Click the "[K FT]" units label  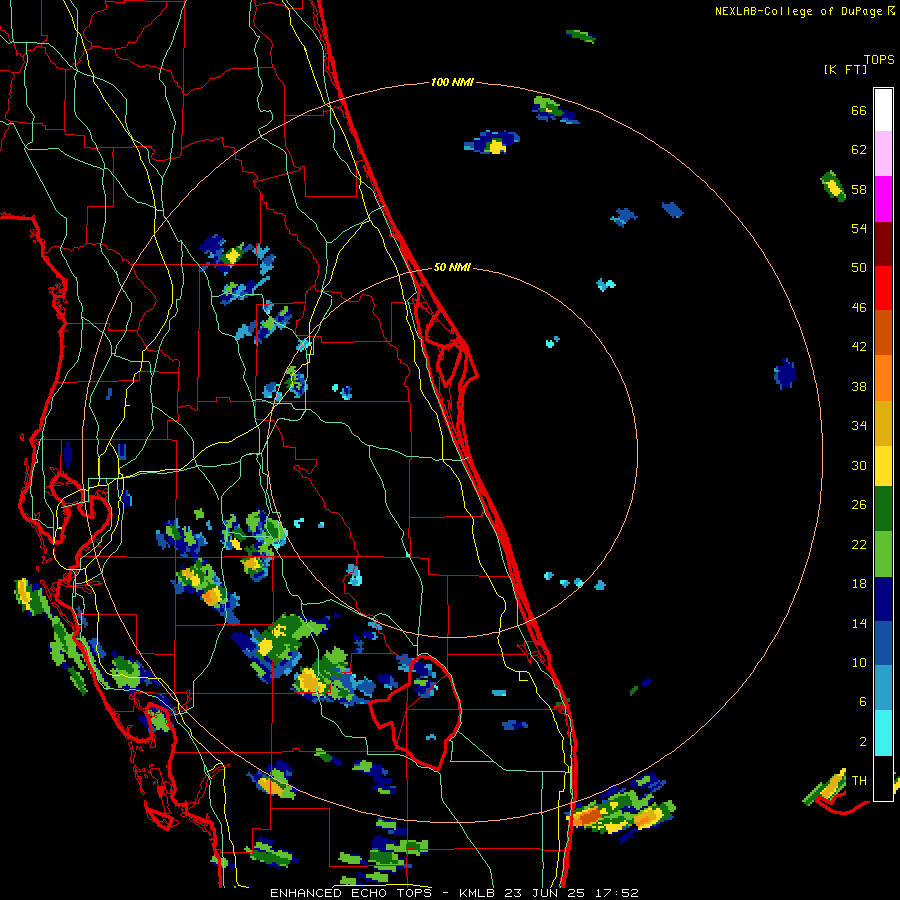(x=845, y=70)
